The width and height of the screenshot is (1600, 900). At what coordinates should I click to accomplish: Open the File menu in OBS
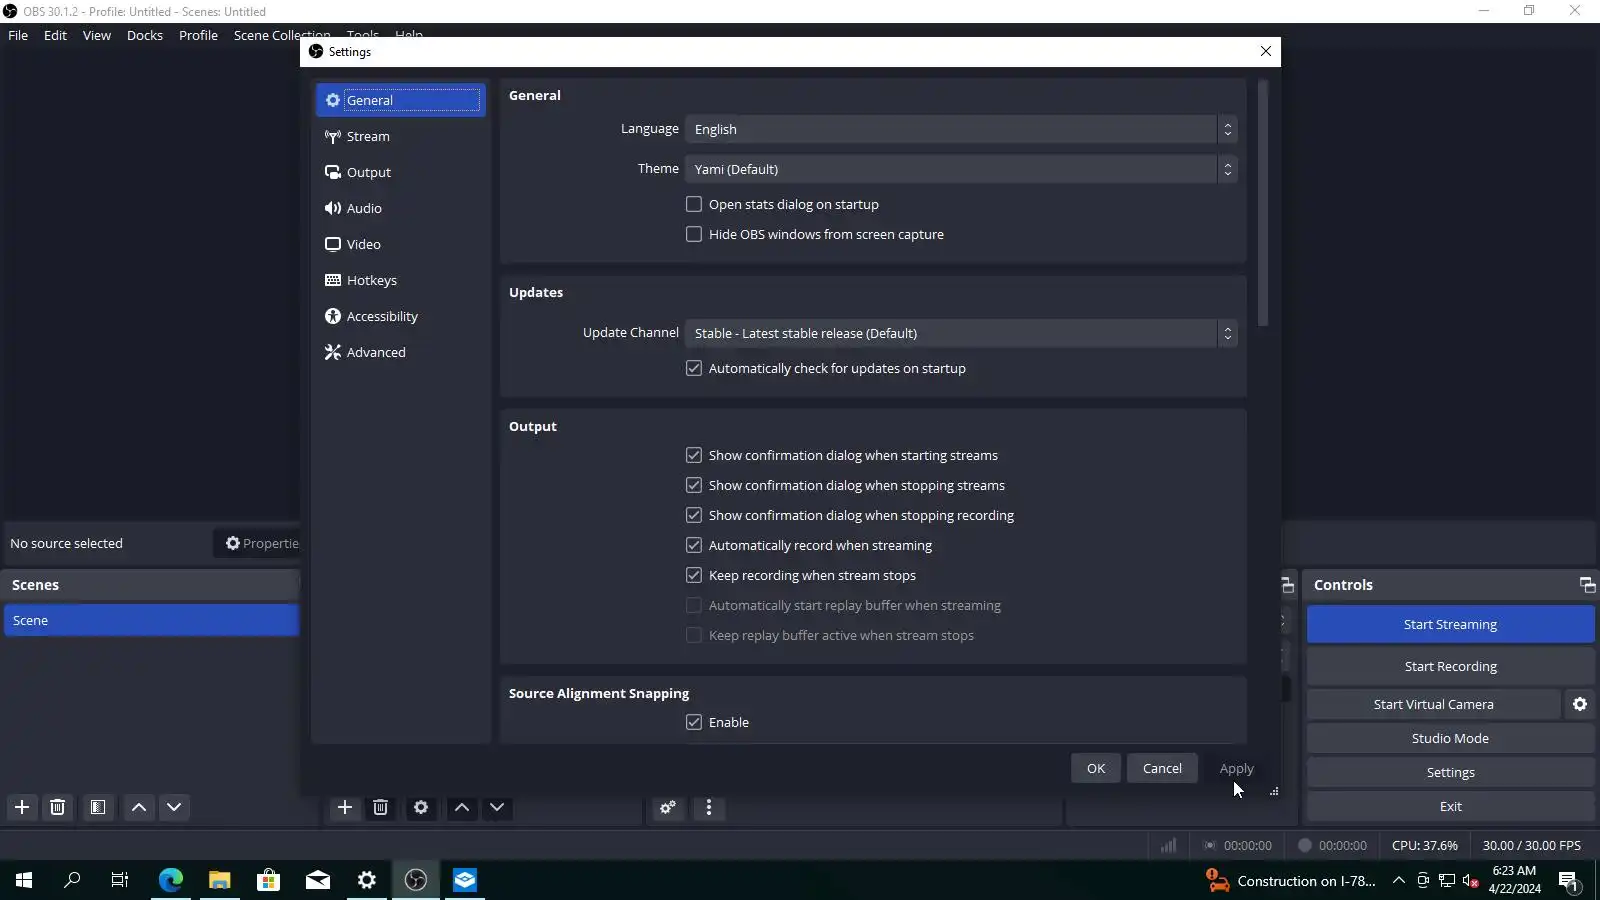click(x=18, y=35)
